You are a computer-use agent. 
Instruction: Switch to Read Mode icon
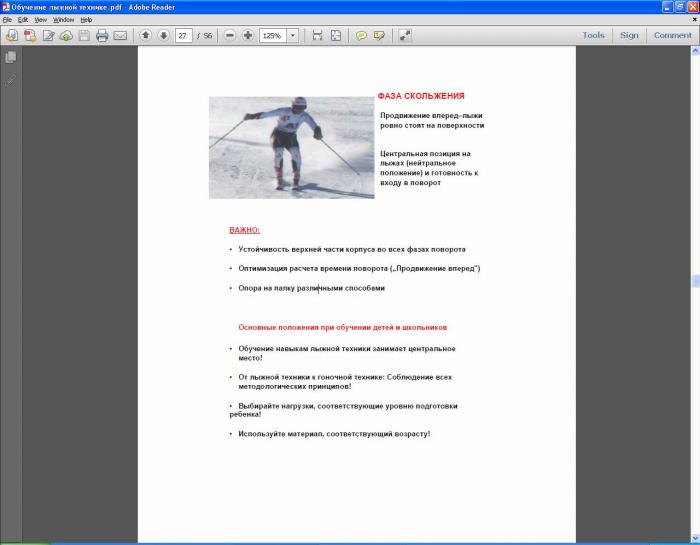[405, 35]
